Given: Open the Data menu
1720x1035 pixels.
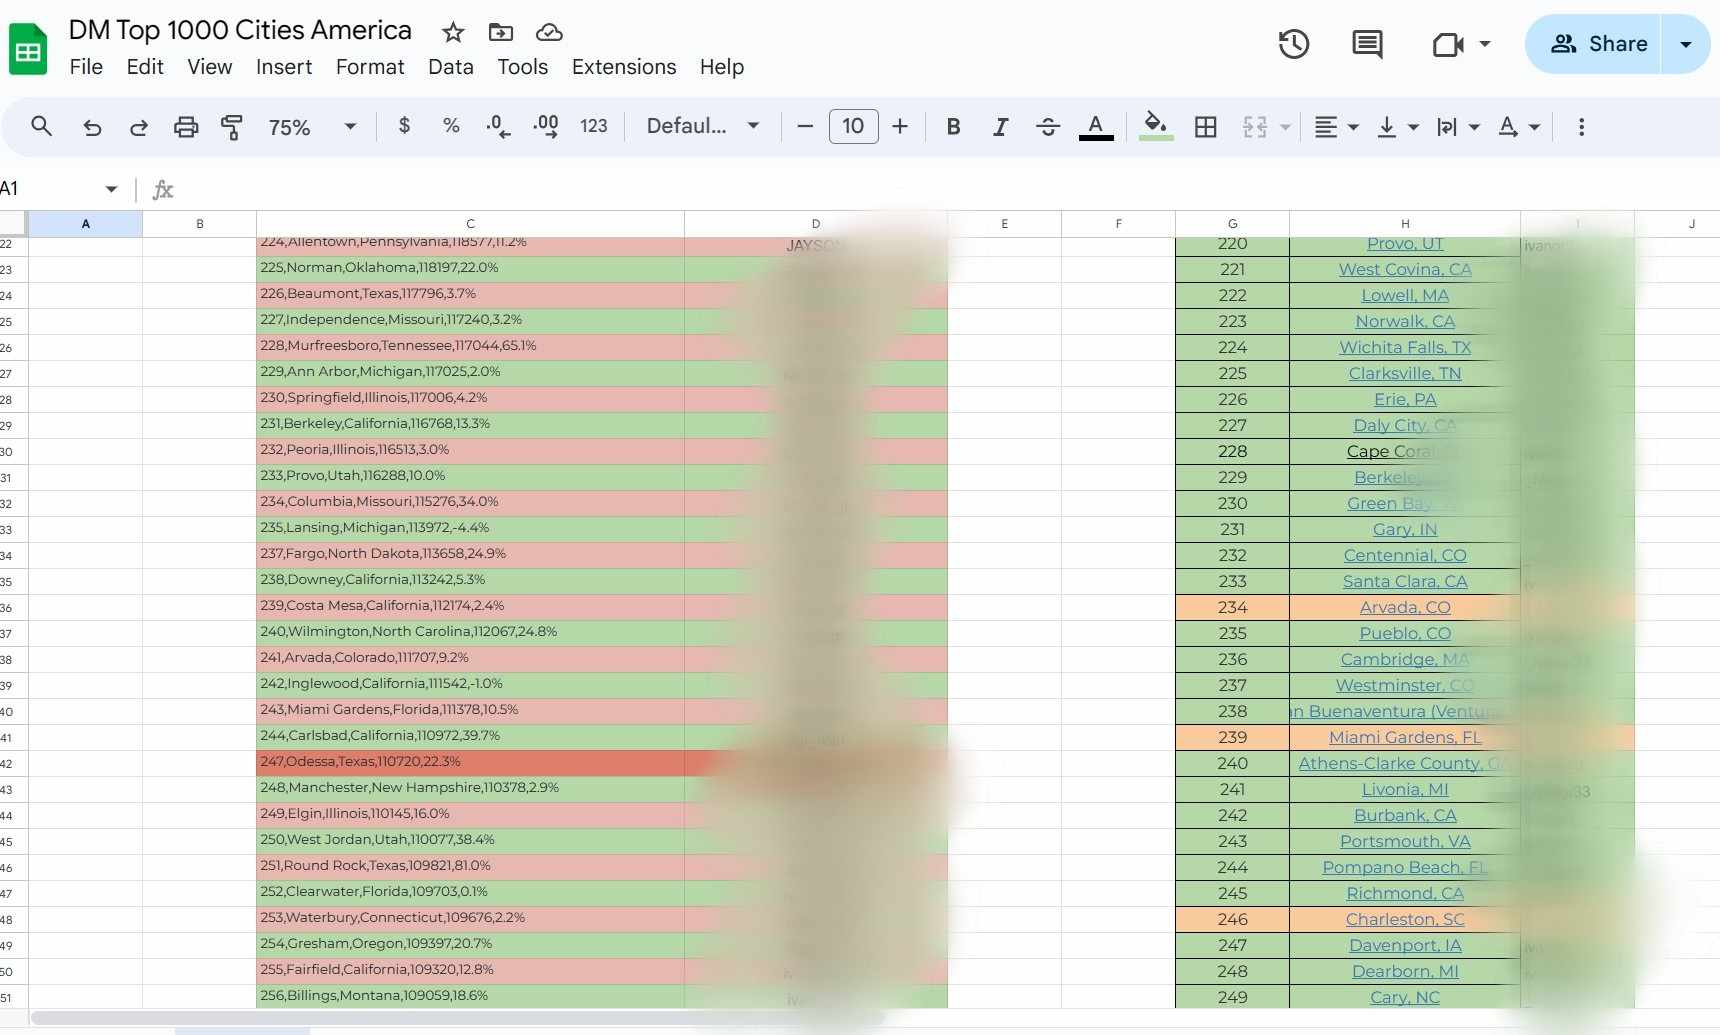Looking at the screenshot, I should point(451,67).
